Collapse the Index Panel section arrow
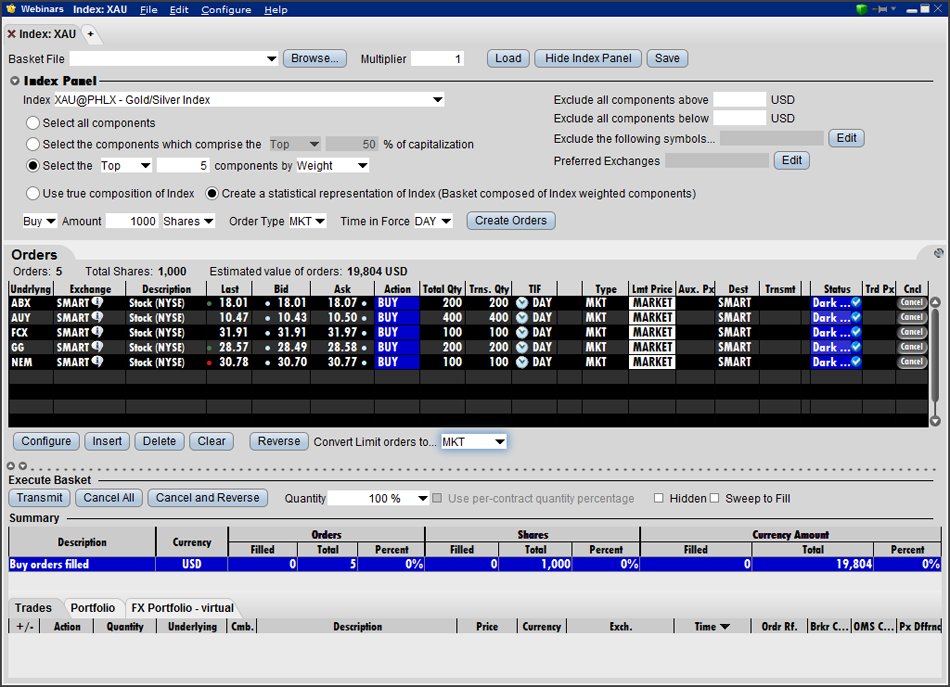 click(x=15, y=81)
